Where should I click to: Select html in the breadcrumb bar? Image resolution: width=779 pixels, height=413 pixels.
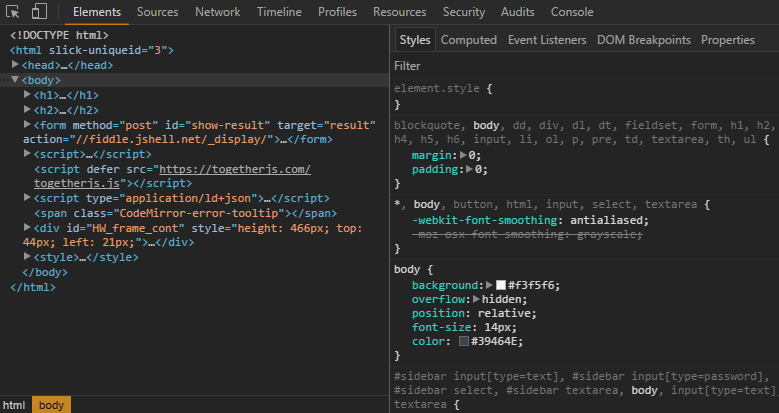click(14, 405)
